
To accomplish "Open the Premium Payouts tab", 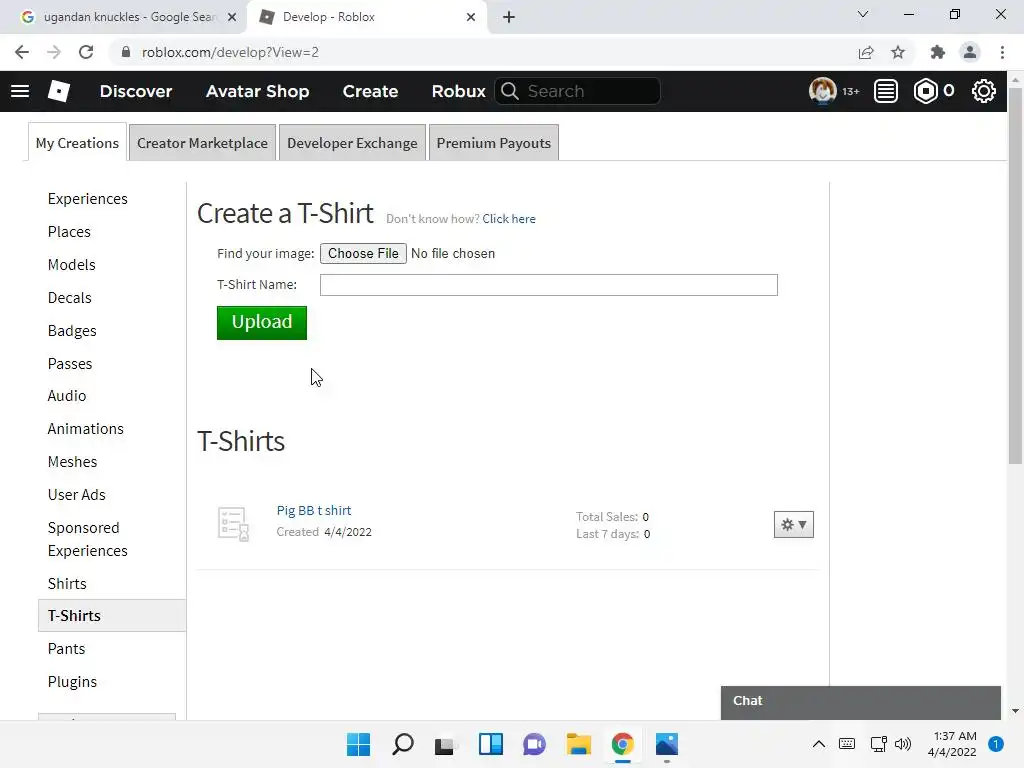I will pos(494,142).
